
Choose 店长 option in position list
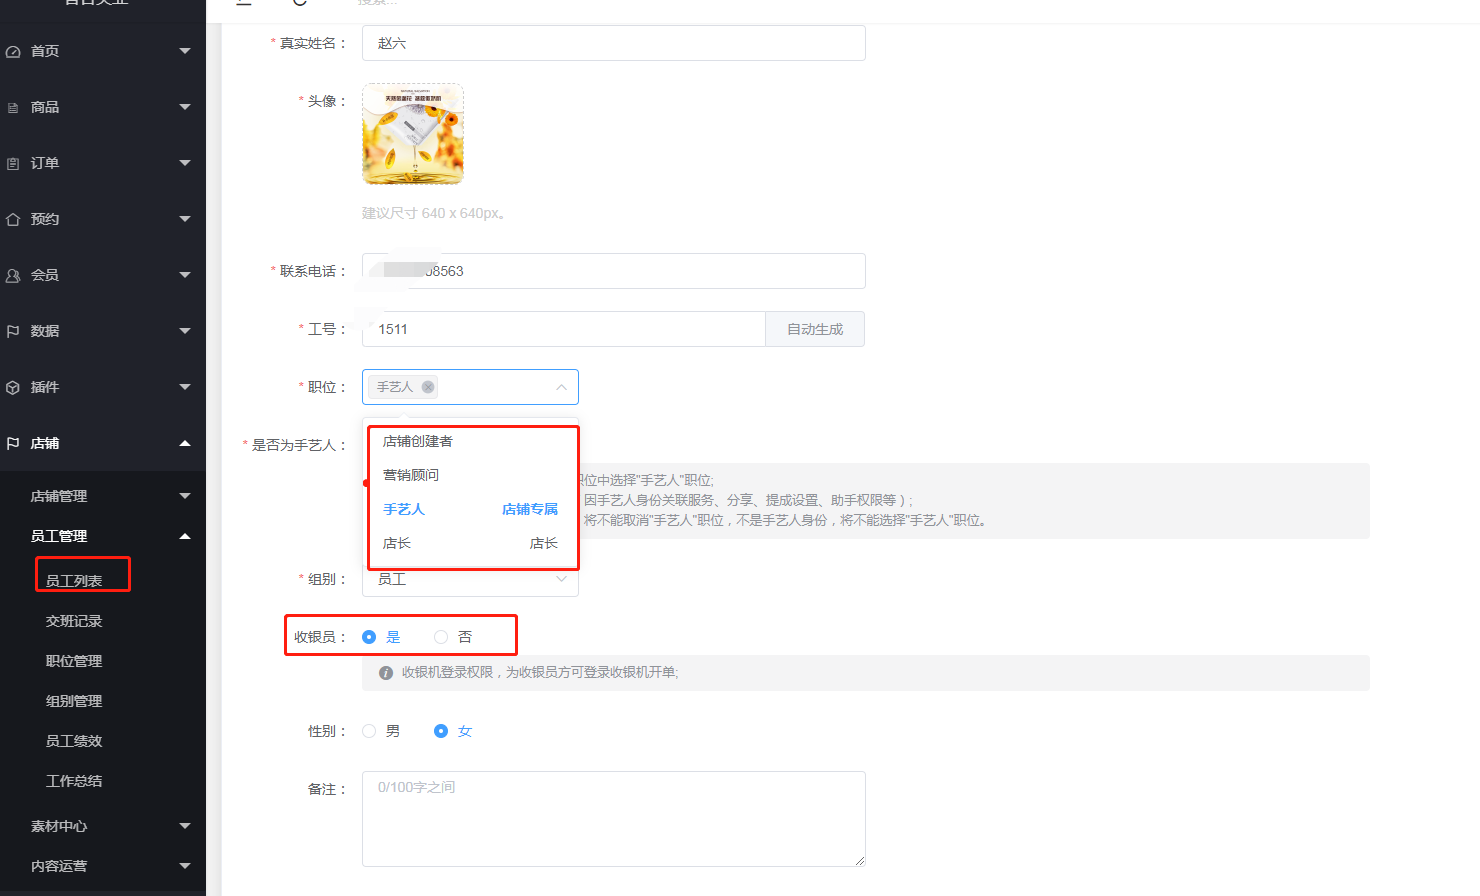click(470, 543)
